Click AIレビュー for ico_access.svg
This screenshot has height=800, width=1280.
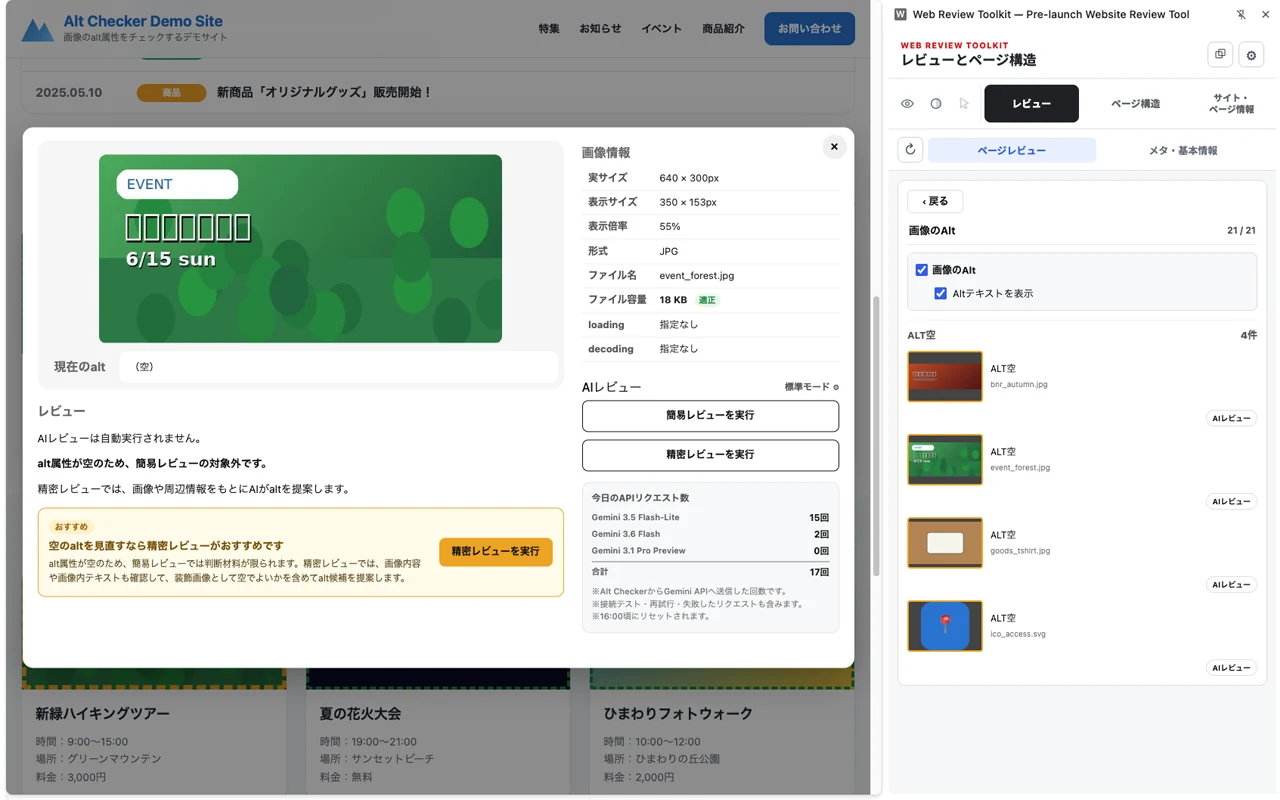pos(1231,668)
